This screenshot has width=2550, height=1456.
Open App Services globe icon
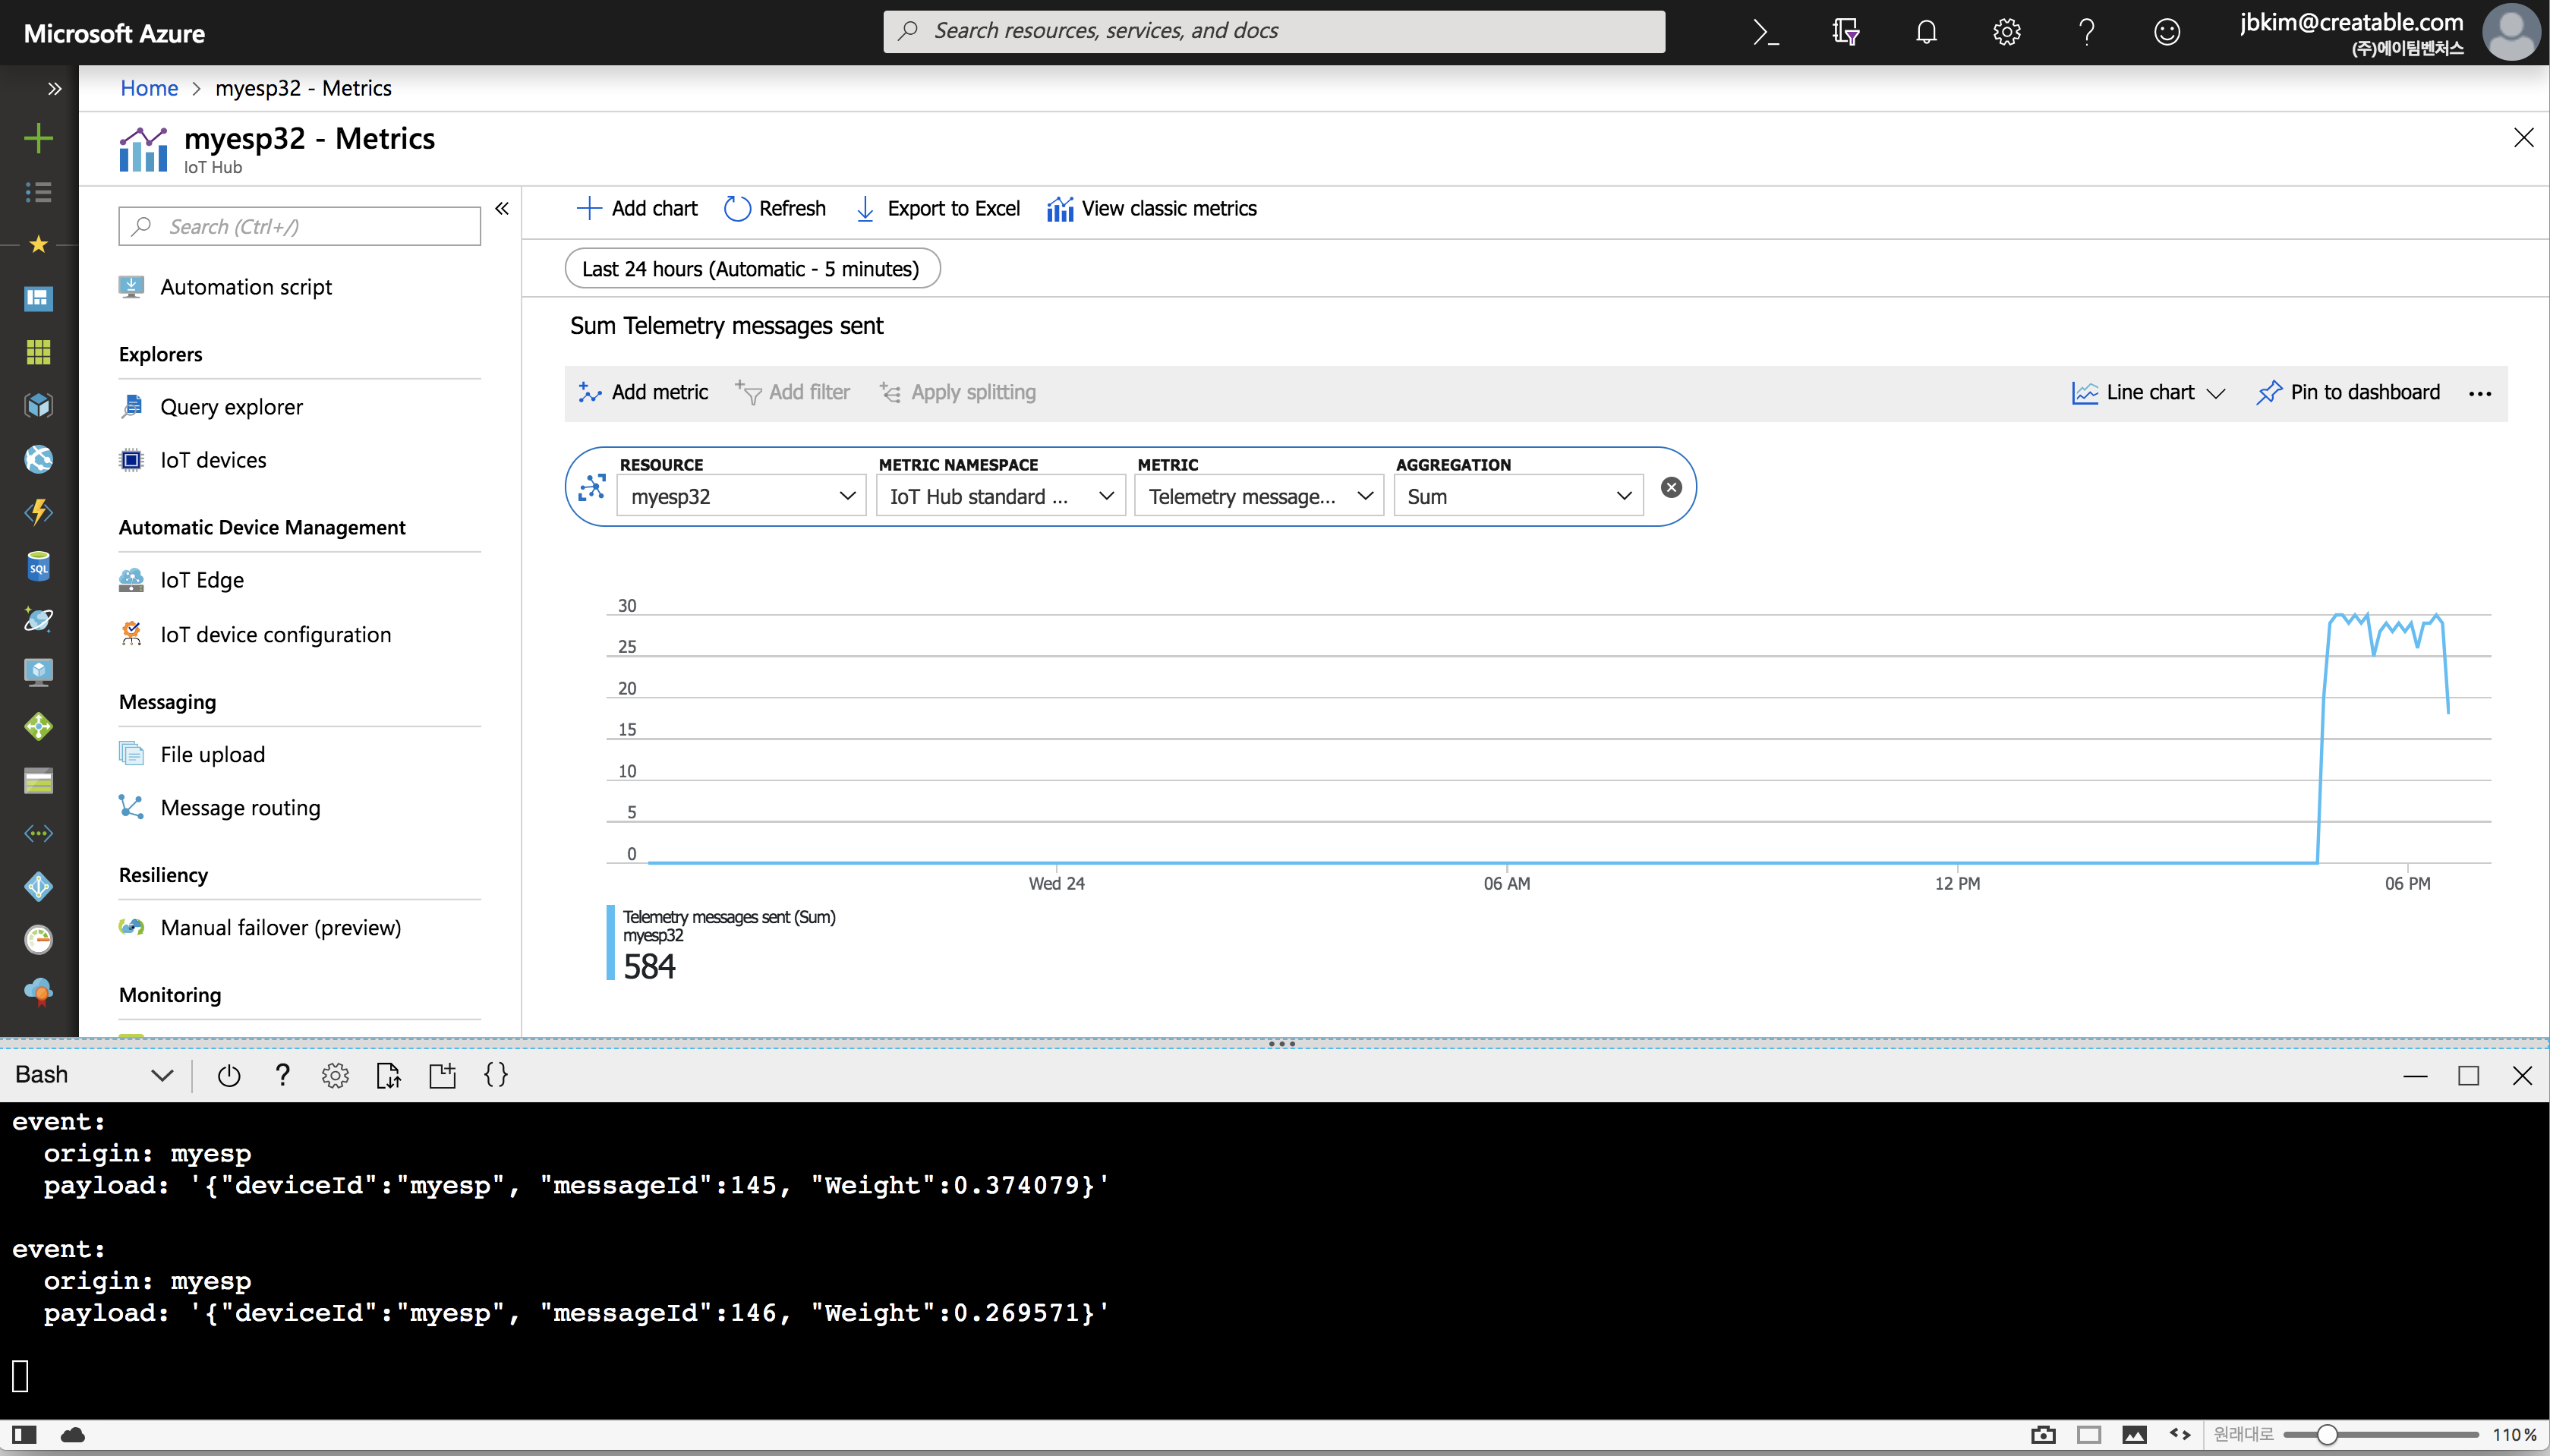click(38, 459)
